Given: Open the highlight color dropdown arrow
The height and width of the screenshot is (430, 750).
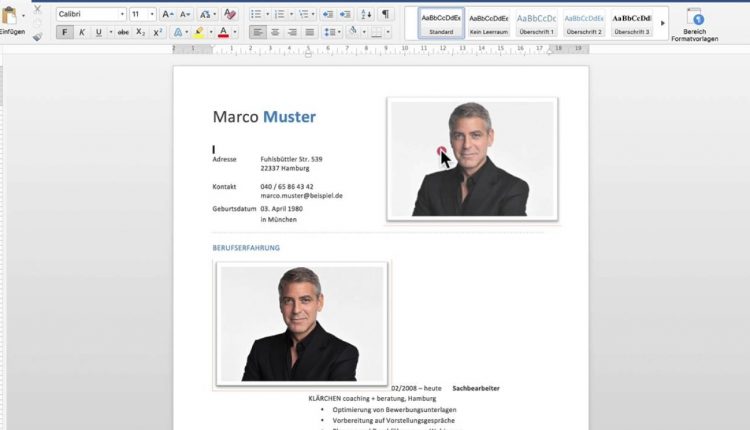Looking at the screenshot, I should pyautogui.click(x=211, y=33).
